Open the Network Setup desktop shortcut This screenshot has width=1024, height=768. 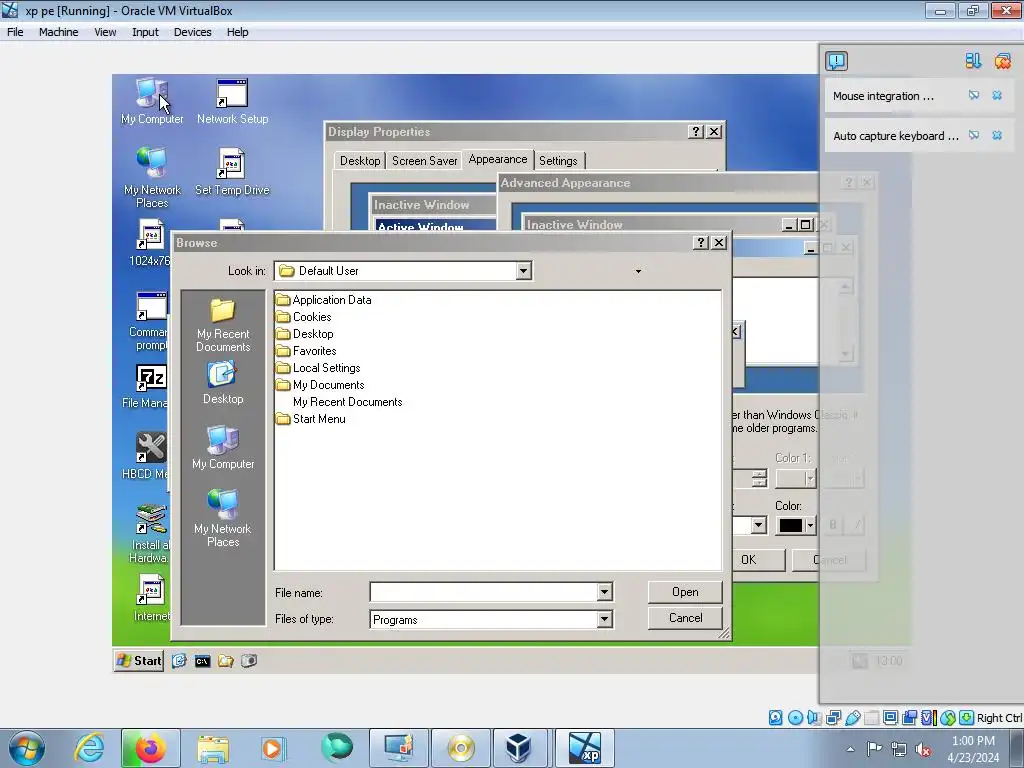click(232, 101)
